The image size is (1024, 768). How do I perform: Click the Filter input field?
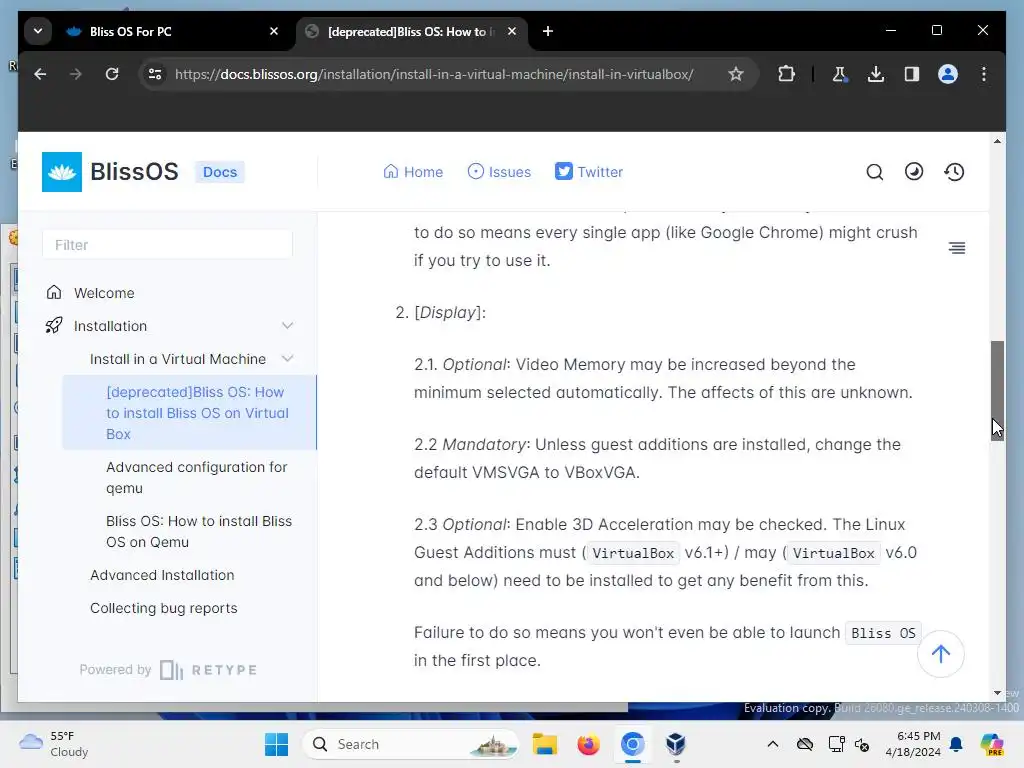[167, 245]
